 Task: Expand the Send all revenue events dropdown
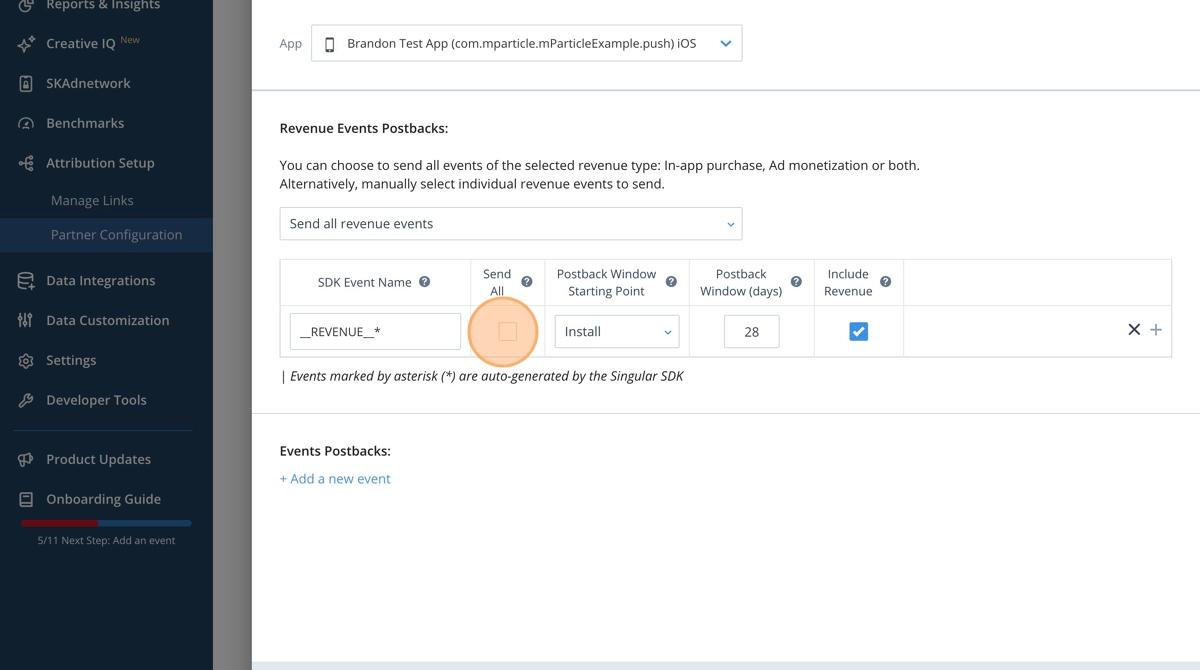511,224
